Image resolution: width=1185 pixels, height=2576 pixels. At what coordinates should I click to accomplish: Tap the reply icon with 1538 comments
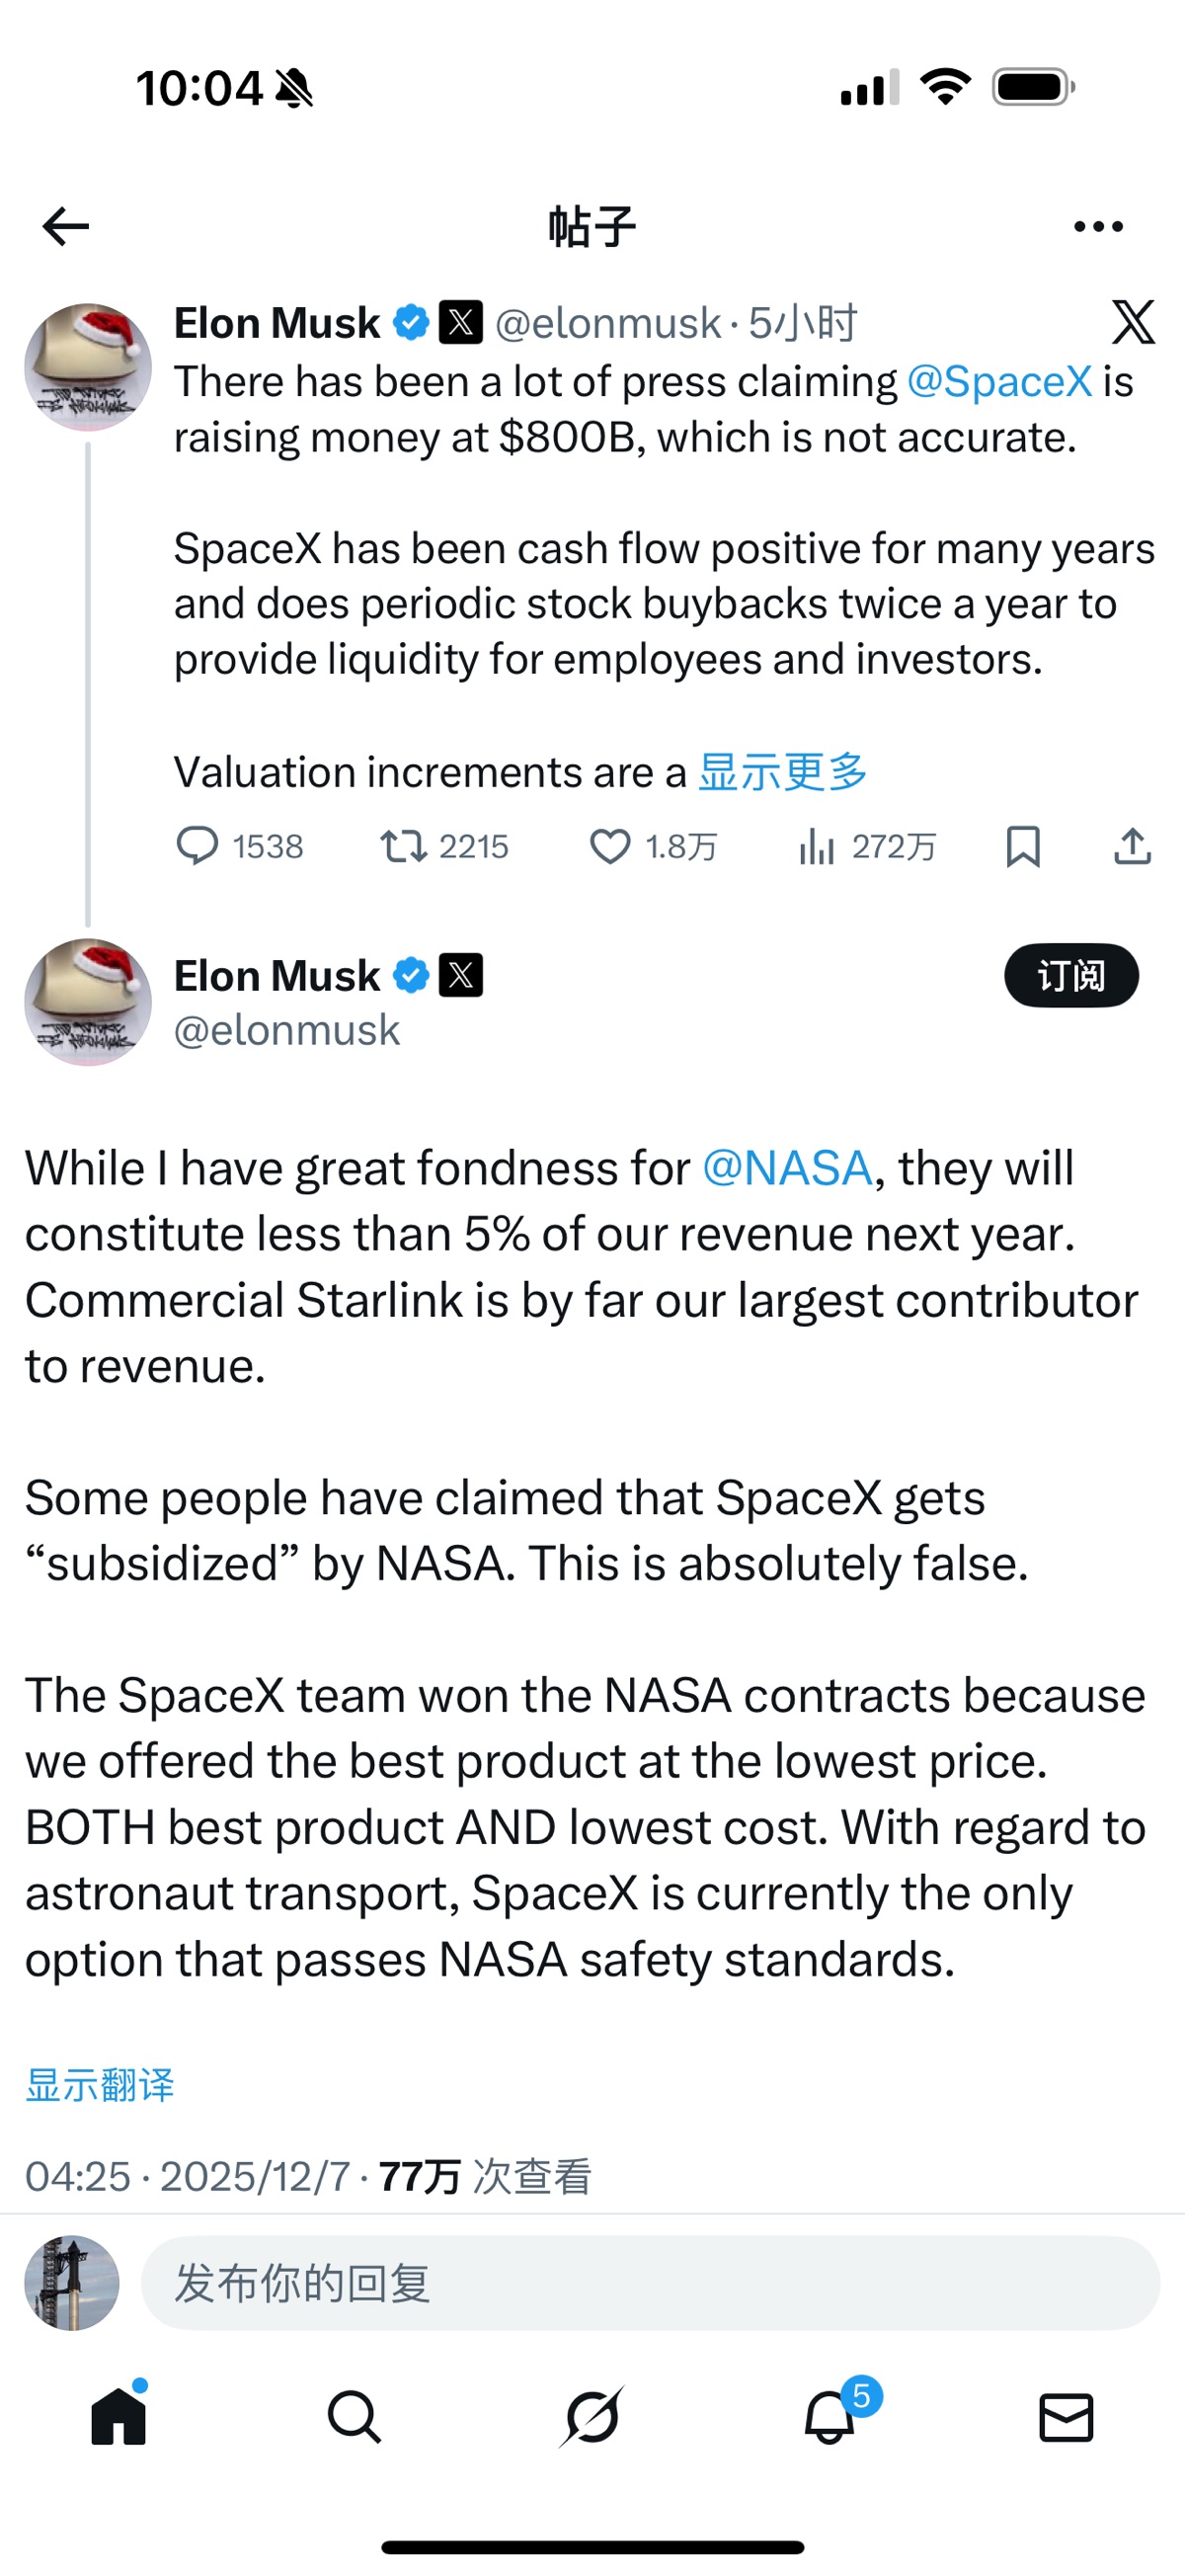(197, 846)
